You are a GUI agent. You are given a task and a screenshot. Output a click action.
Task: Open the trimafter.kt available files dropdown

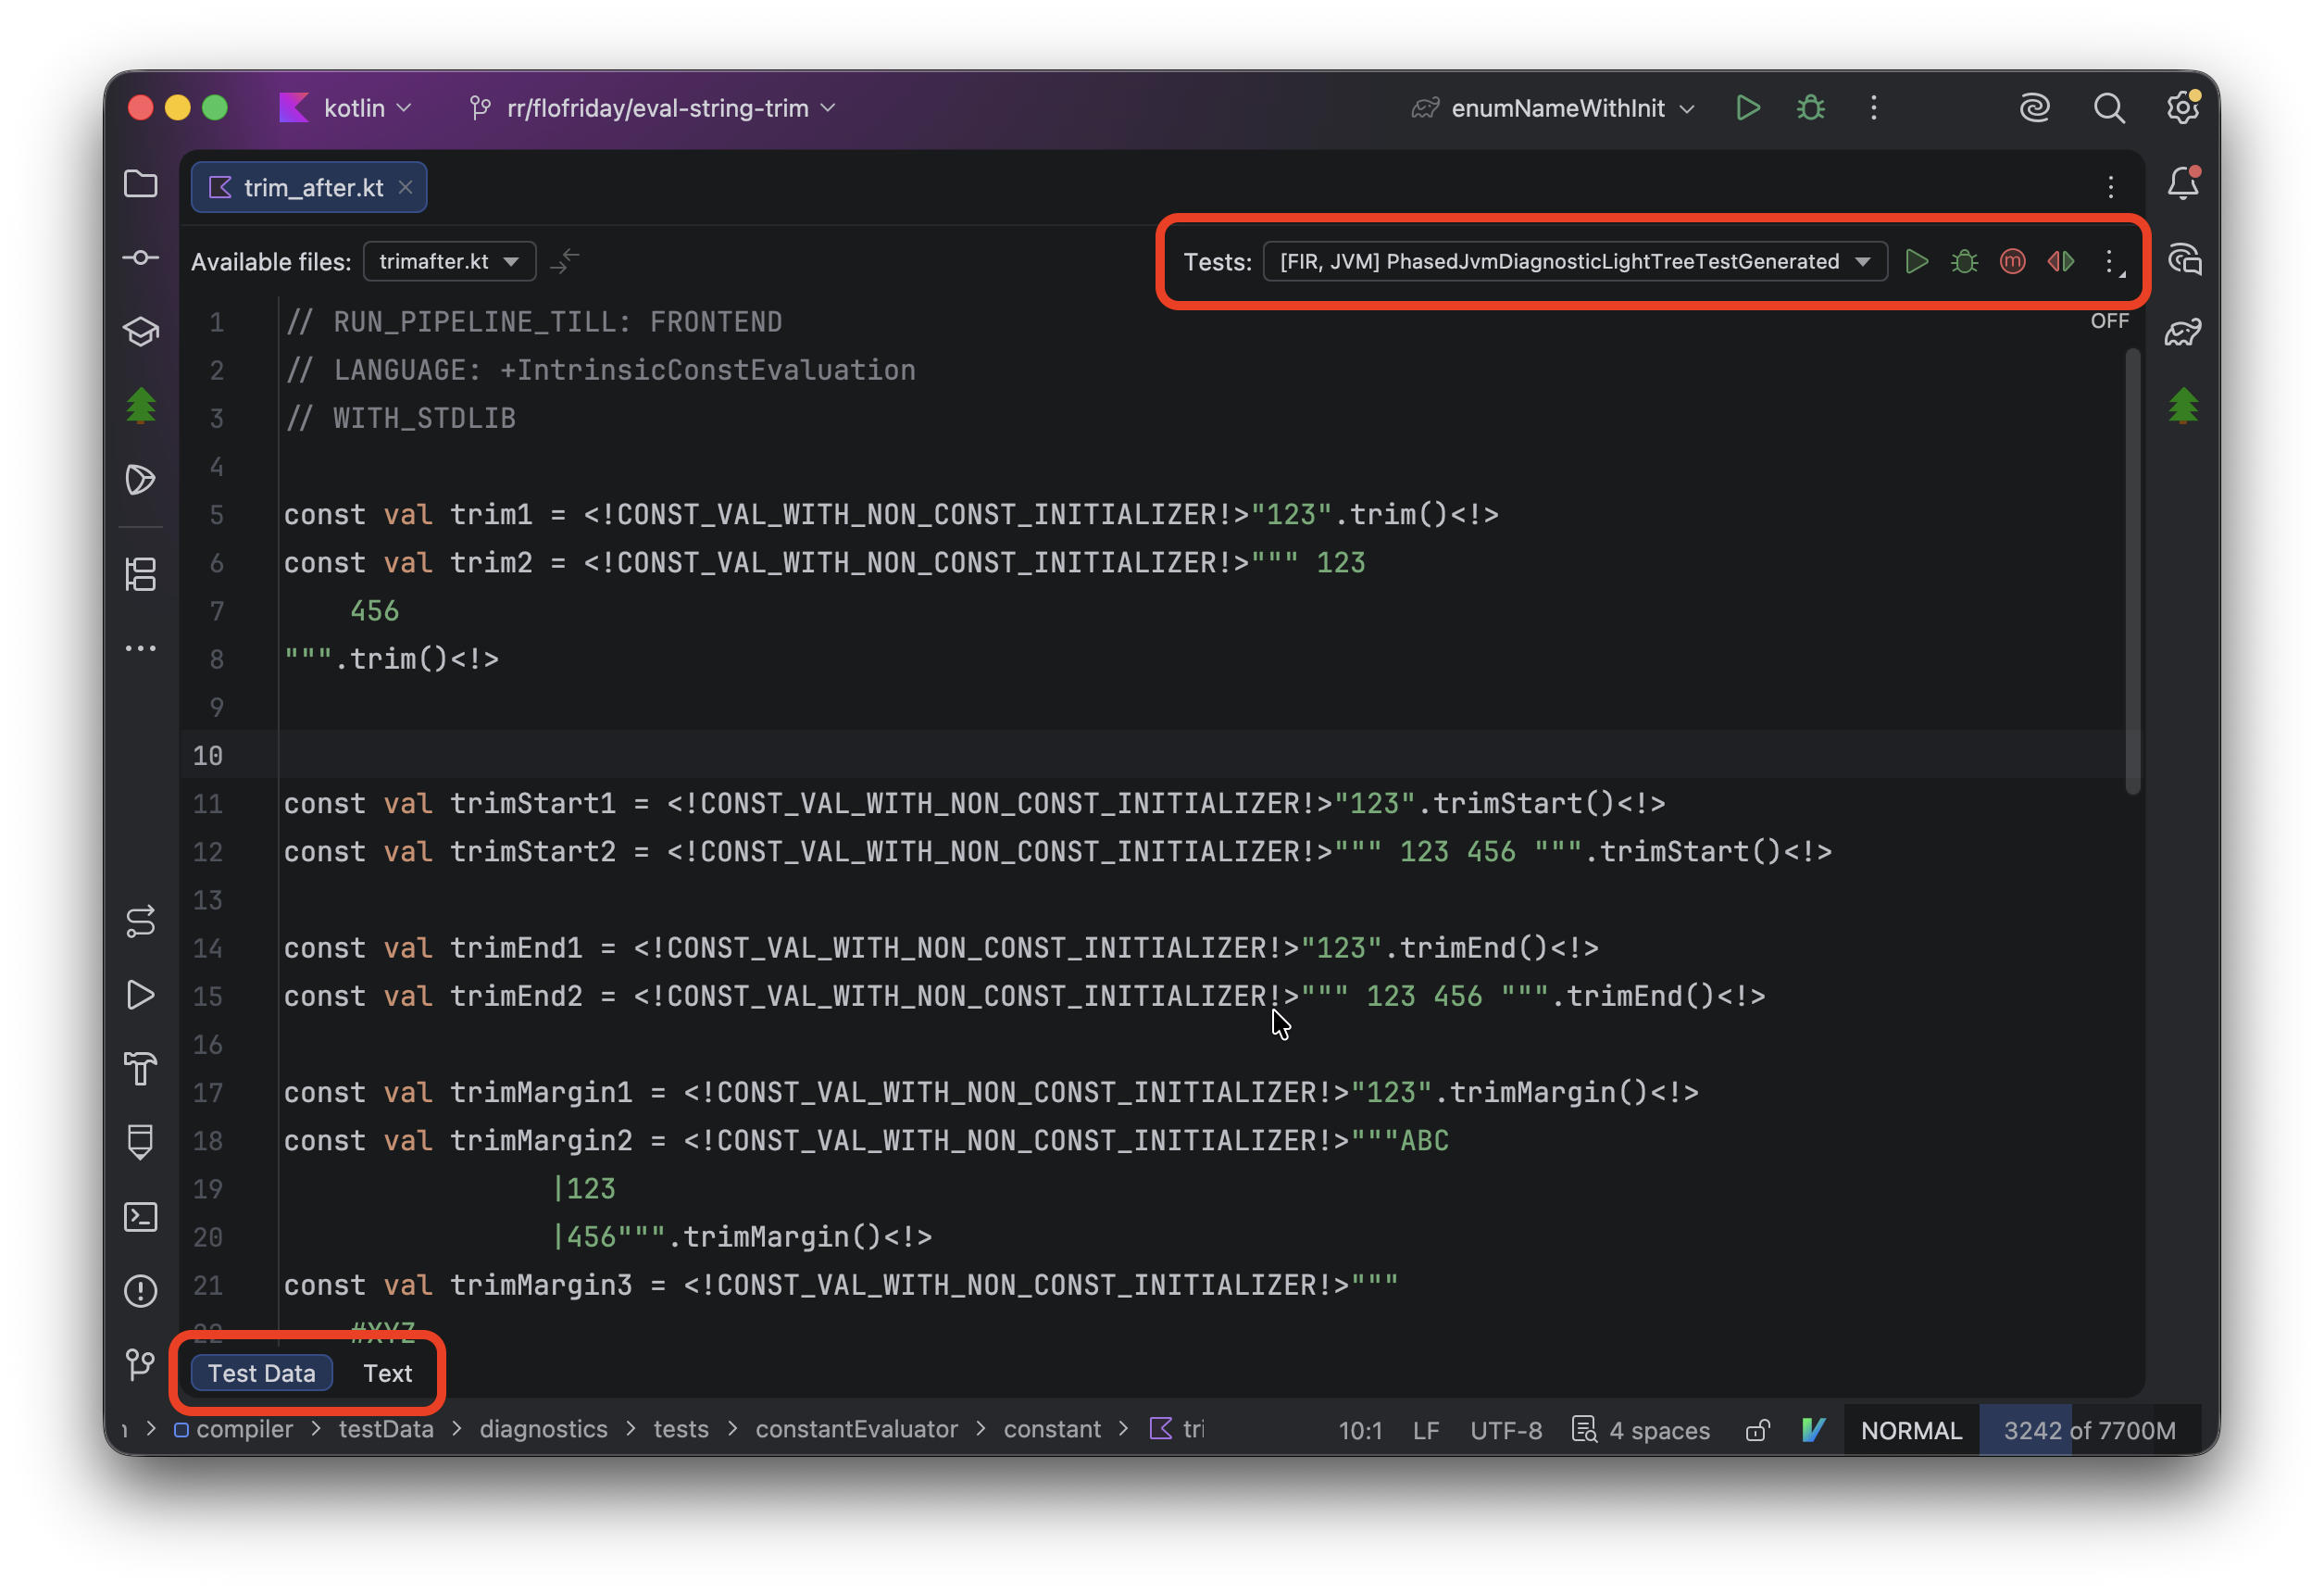click(x=449, y=261)
